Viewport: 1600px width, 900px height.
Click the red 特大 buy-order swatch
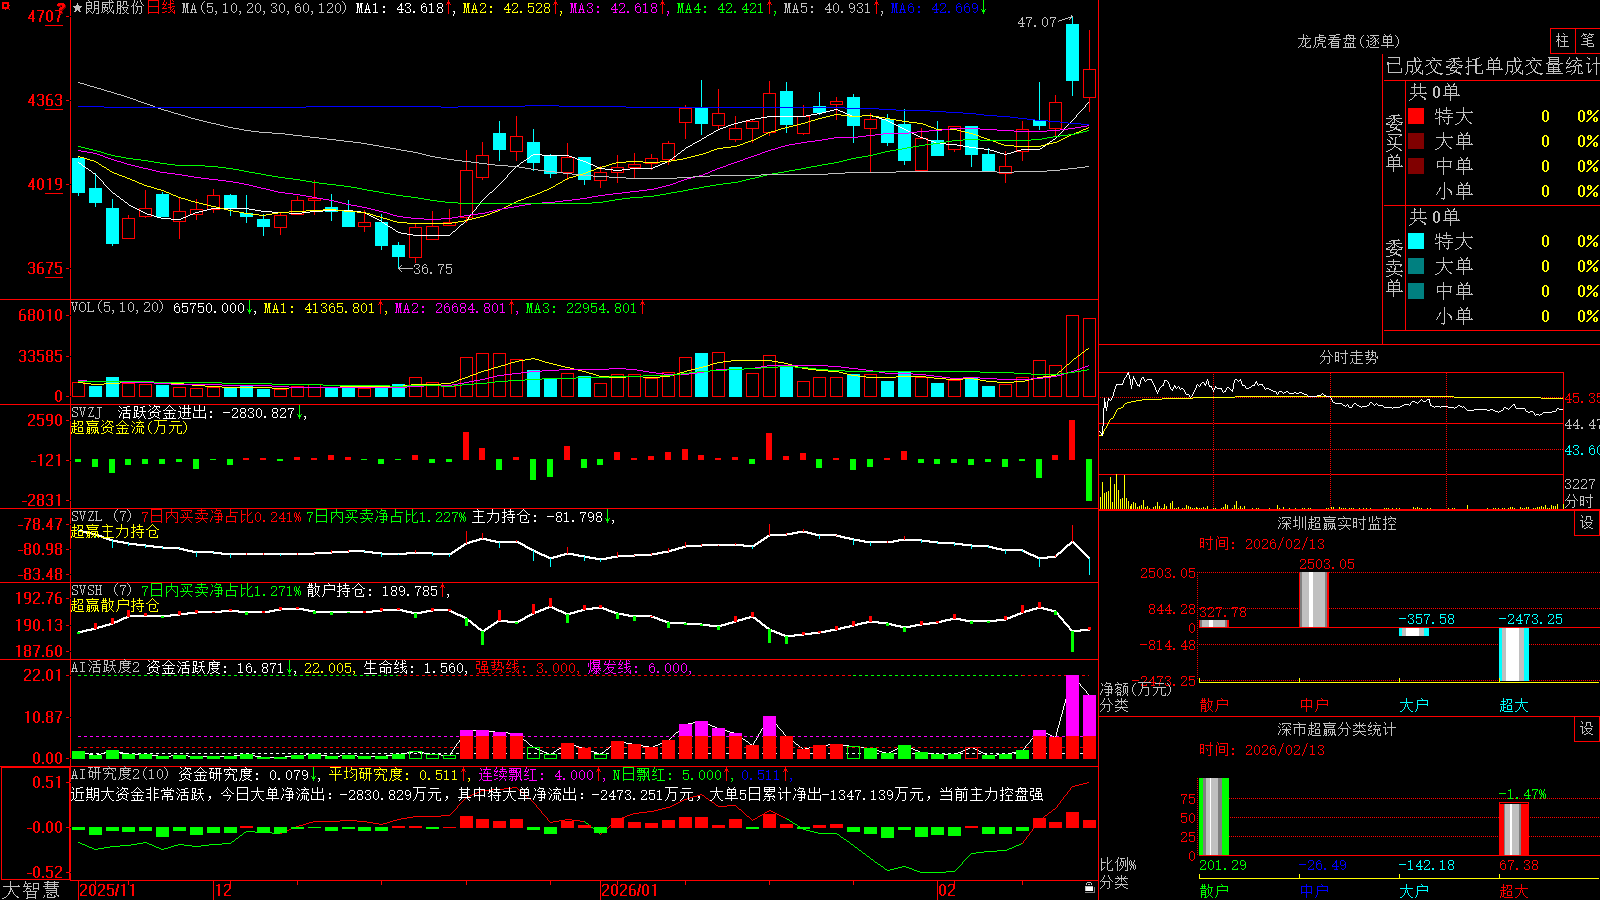(1416, 116)
